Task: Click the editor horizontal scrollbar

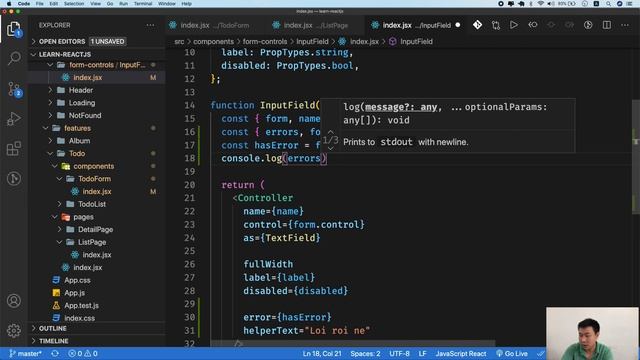Action: click(x=353, y=343)
